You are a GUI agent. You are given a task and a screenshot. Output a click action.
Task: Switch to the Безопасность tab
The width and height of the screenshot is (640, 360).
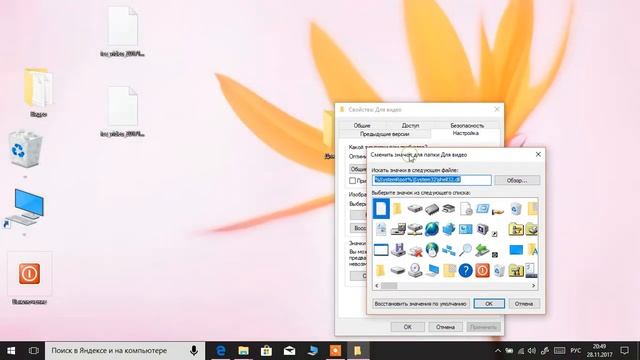tap(467, 125)
